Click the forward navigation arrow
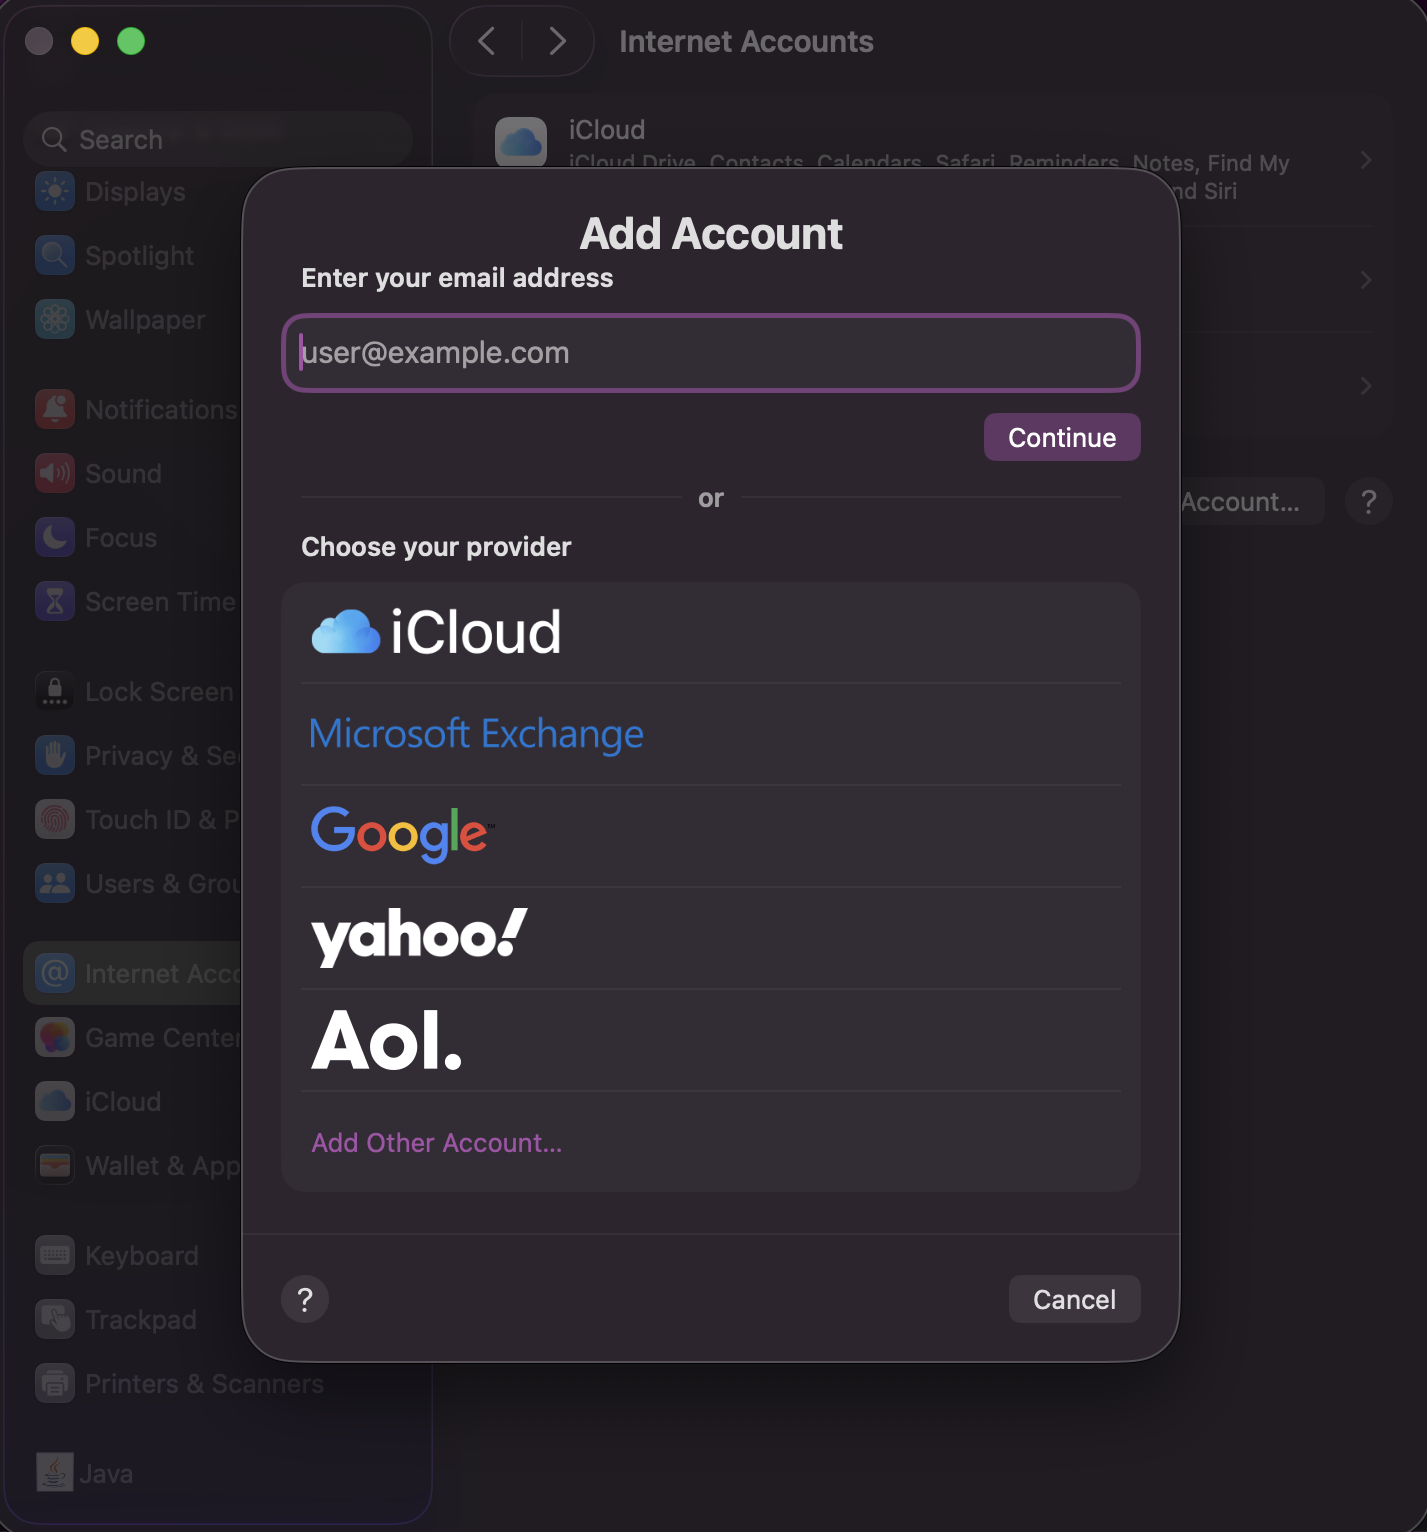1427x1532 pixels. (557, 41)
